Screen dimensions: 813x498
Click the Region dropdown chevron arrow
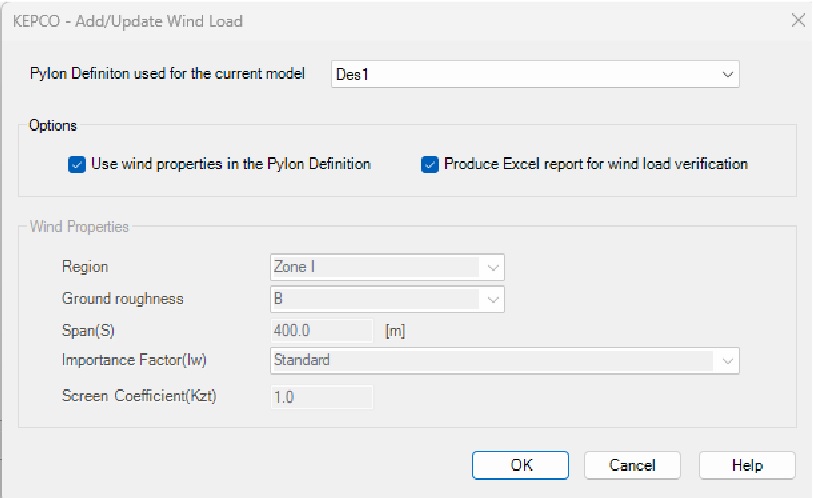(x=492, y=268)
